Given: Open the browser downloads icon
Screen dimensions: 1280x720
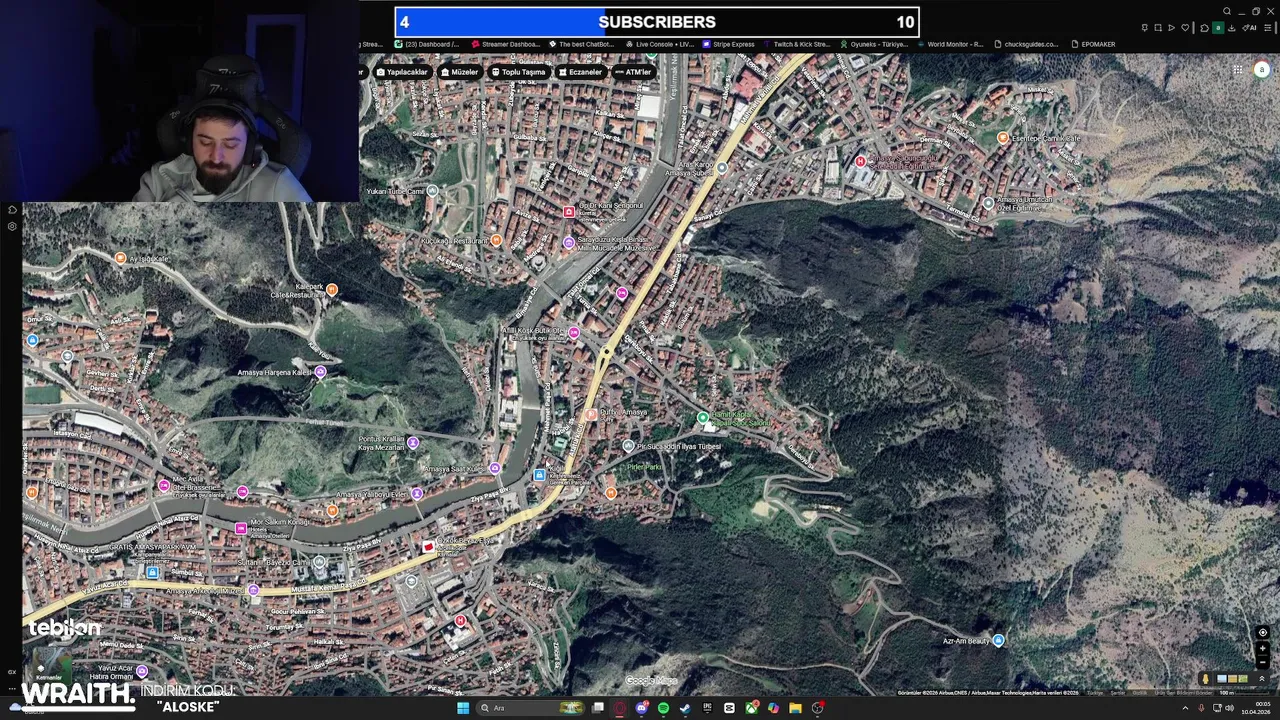Looking at the screenshot, I should coord(1232,28).
